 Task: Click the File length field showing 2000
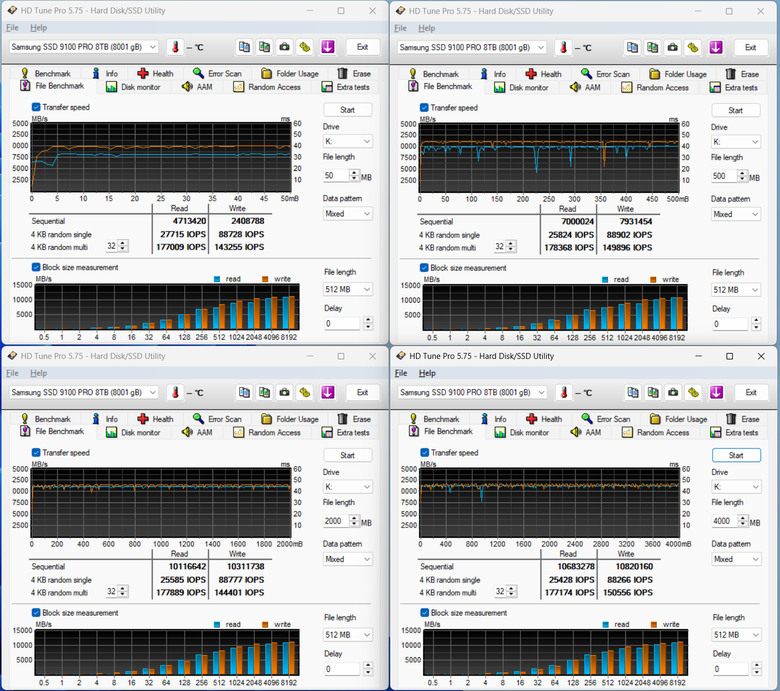[x=336, y=520]
